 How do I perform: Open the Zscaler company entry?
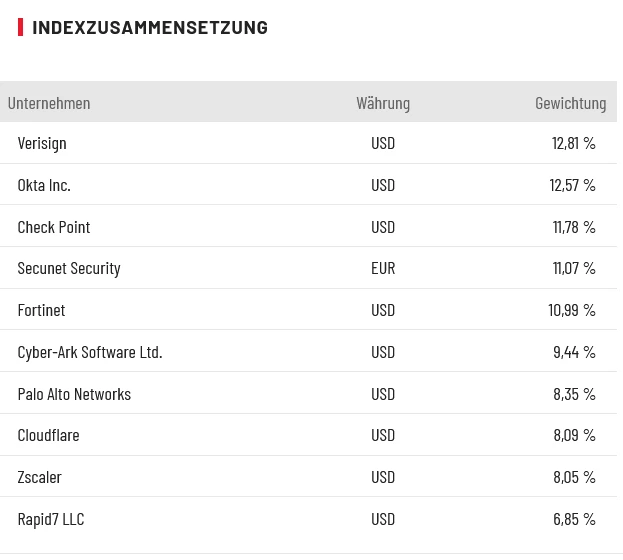39,477
